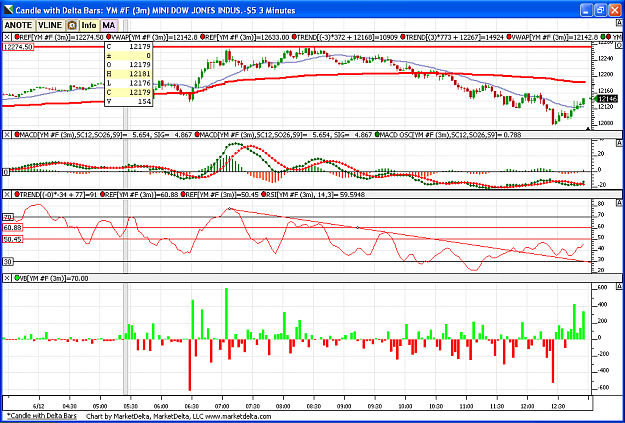Open the clock icon in the toolbar
Screen dimensions: 625x423
click(x=72, y=25)
